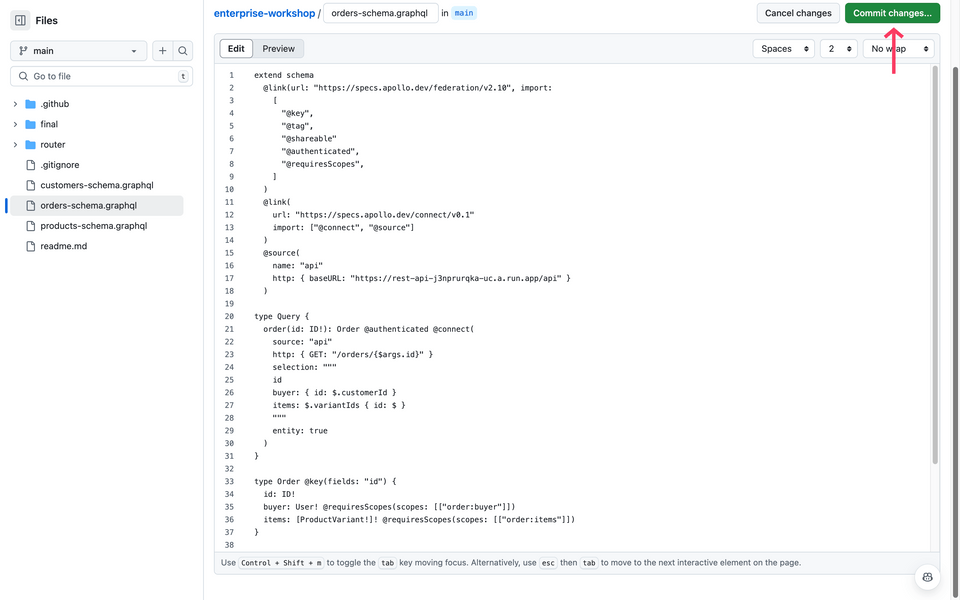This screenshot has width=960, height=600.
Task: Click the .github folder icon
Action: [30, 104]
